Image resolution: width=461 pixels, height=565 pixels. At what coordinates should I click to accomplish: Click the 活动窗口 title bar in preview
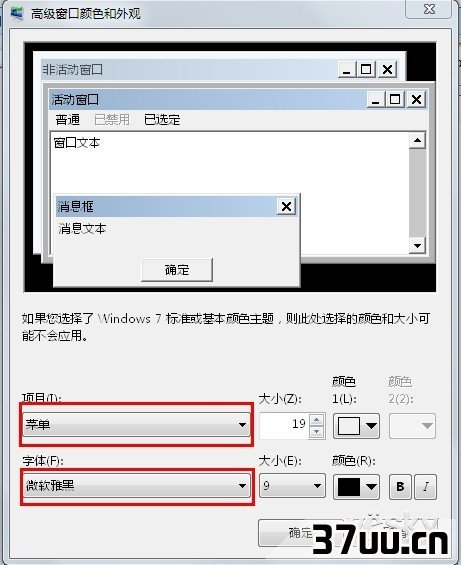(x=207, y=99)
